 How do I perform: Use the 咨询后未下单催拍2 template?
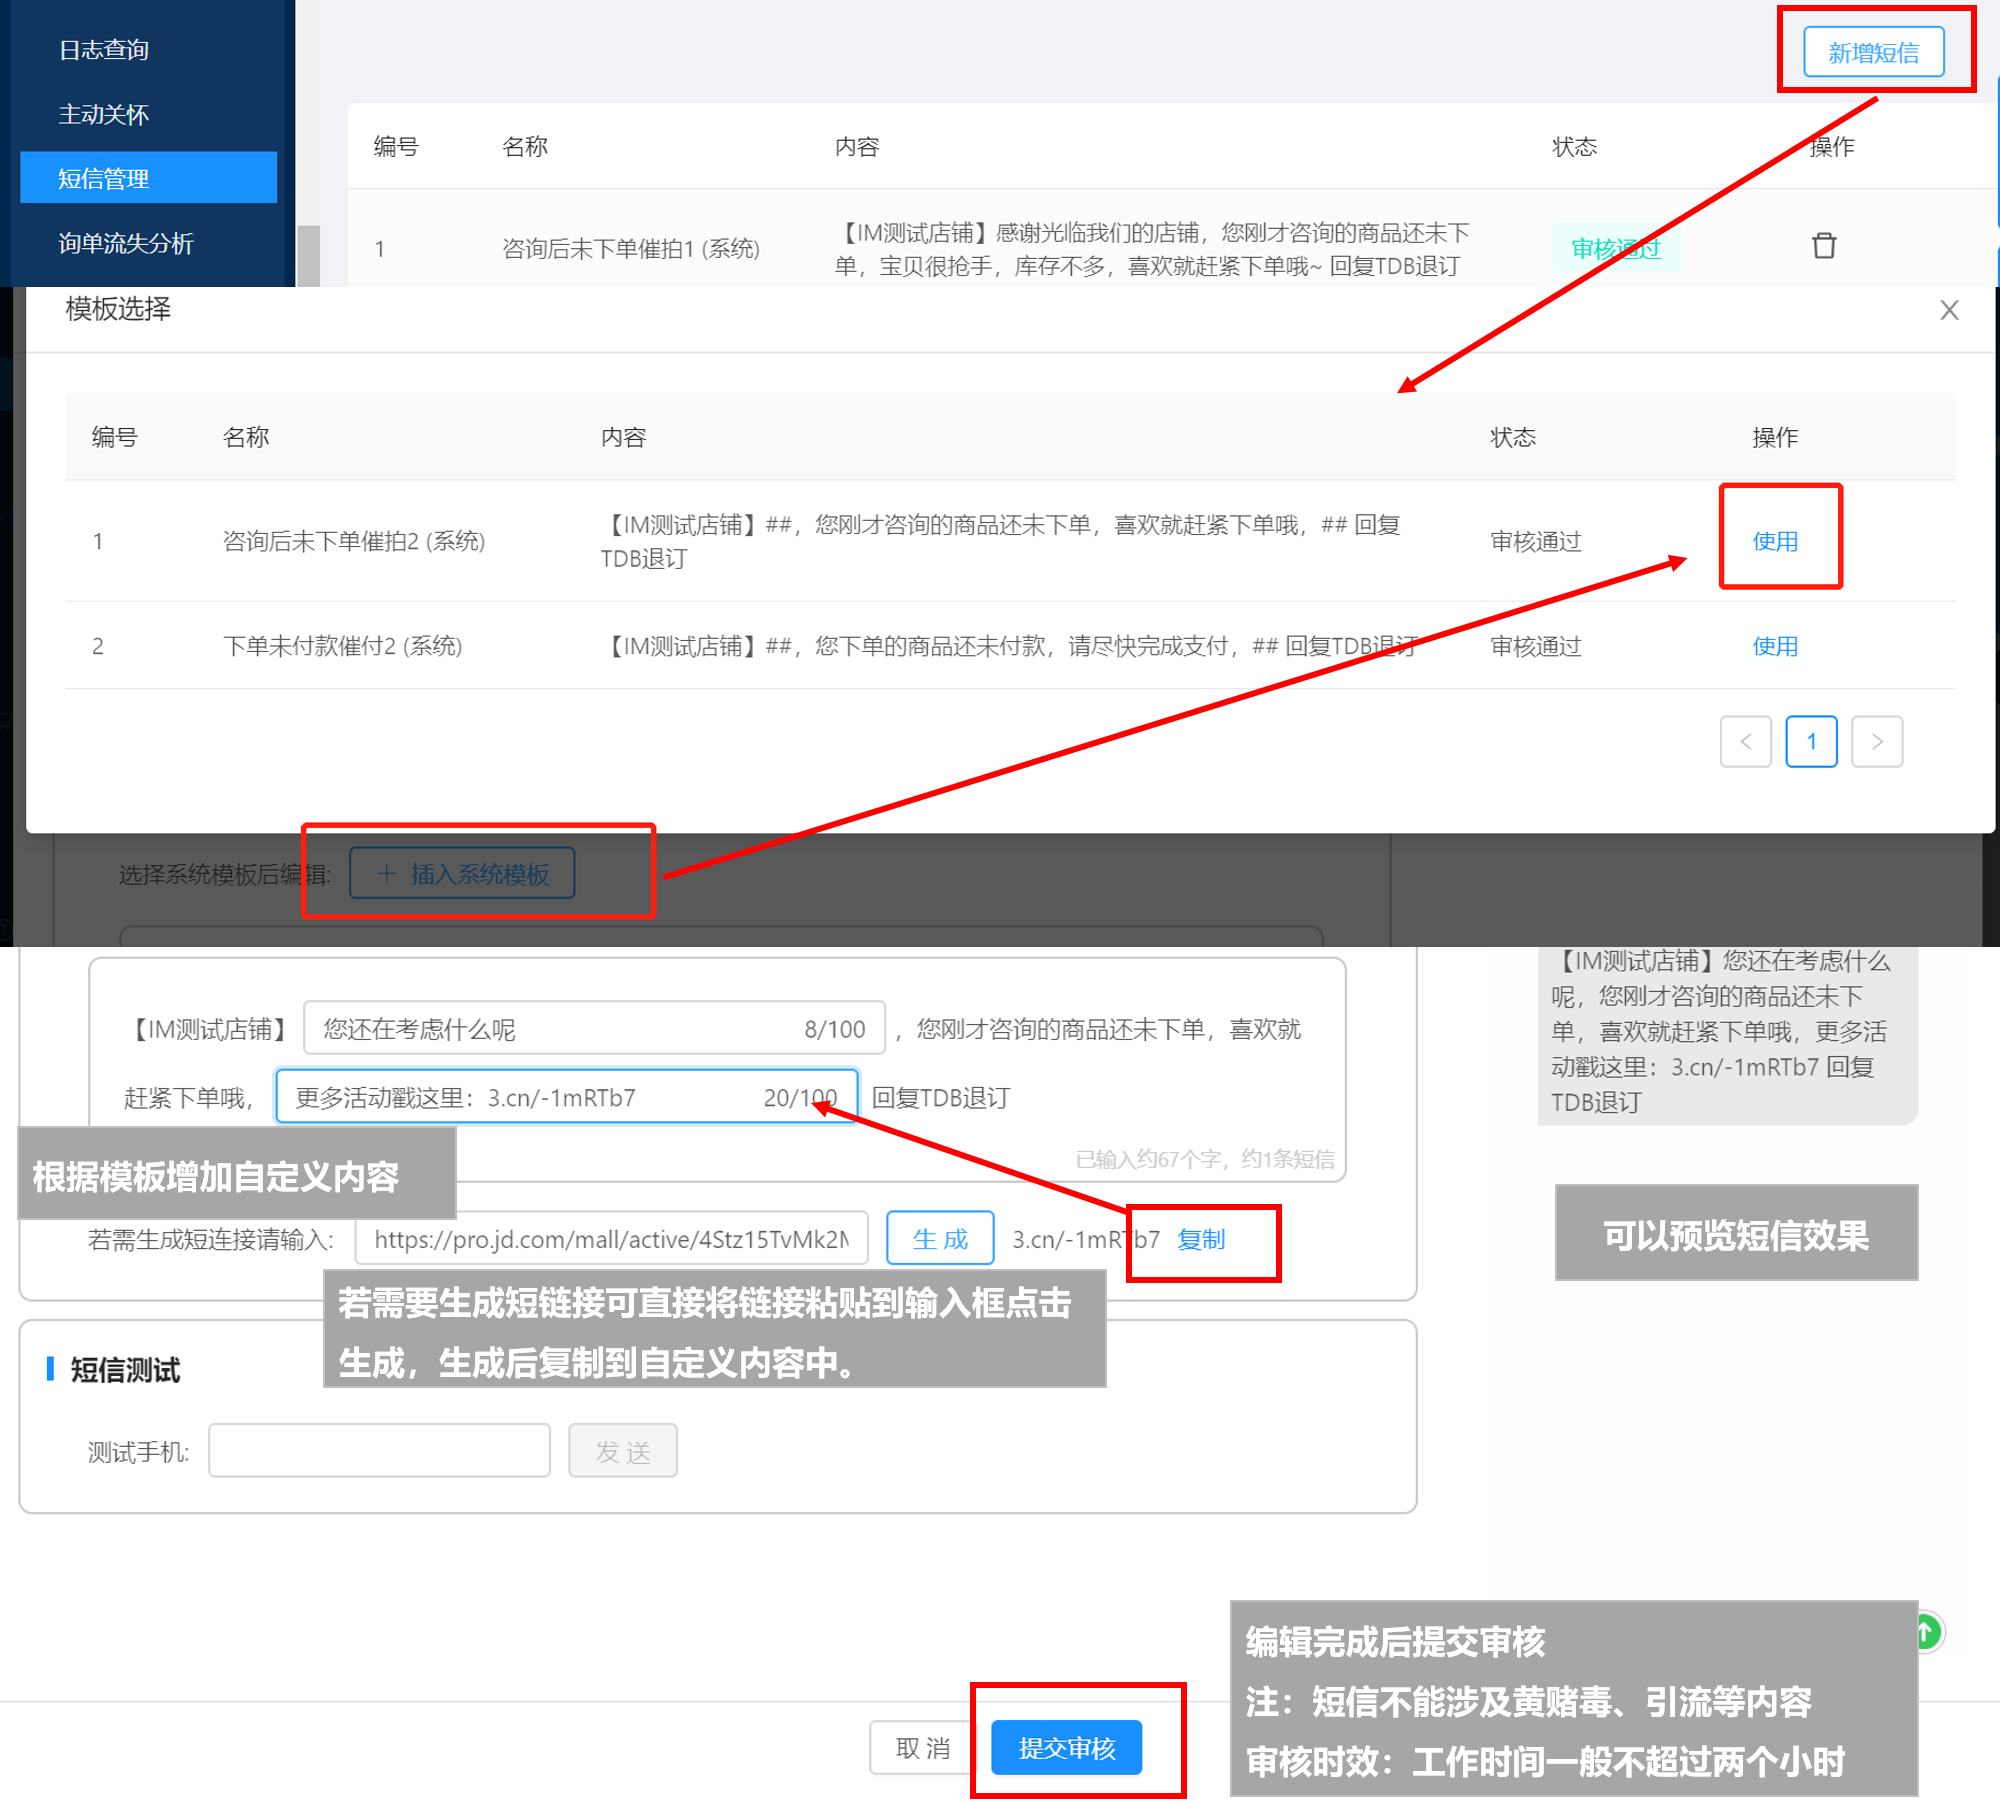pyautogui.click(x=1775, y=541)
